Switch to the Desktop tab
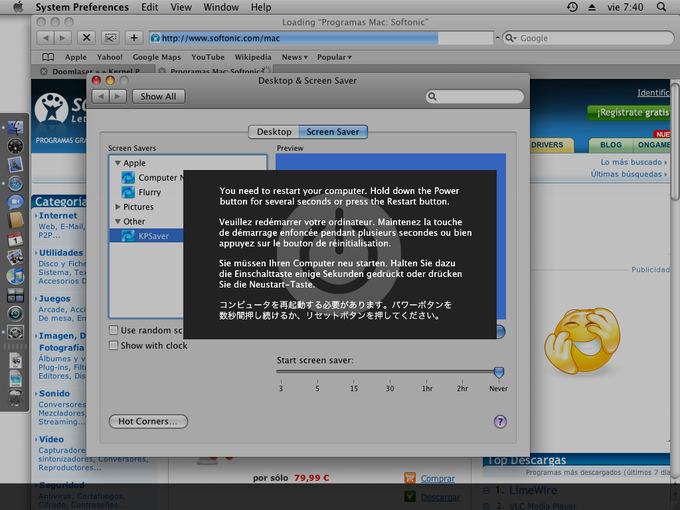Viewport: 680px width, 510px height. pyautogui.click(x=274, y=132)
